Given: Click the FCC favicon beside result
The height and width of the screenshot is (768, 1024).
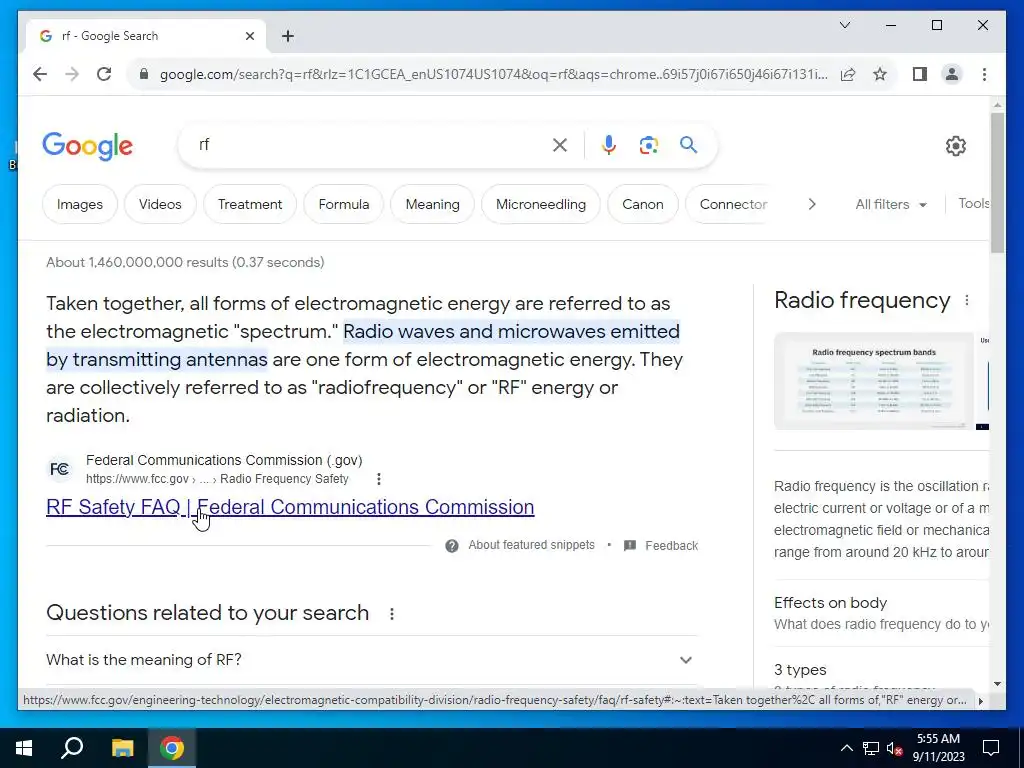Looking at the screenshot, I should pos(60,470).
